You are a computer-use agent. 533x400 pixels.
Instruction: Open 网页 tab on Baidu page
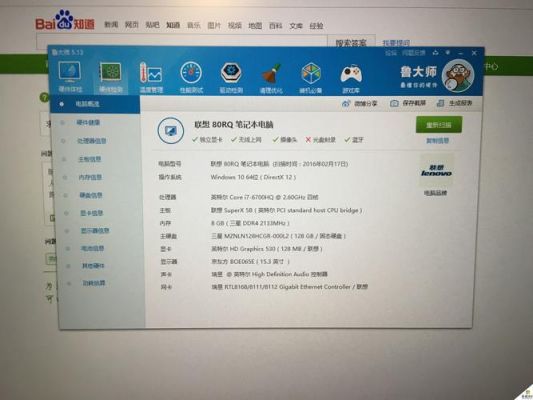pos(132,24)
